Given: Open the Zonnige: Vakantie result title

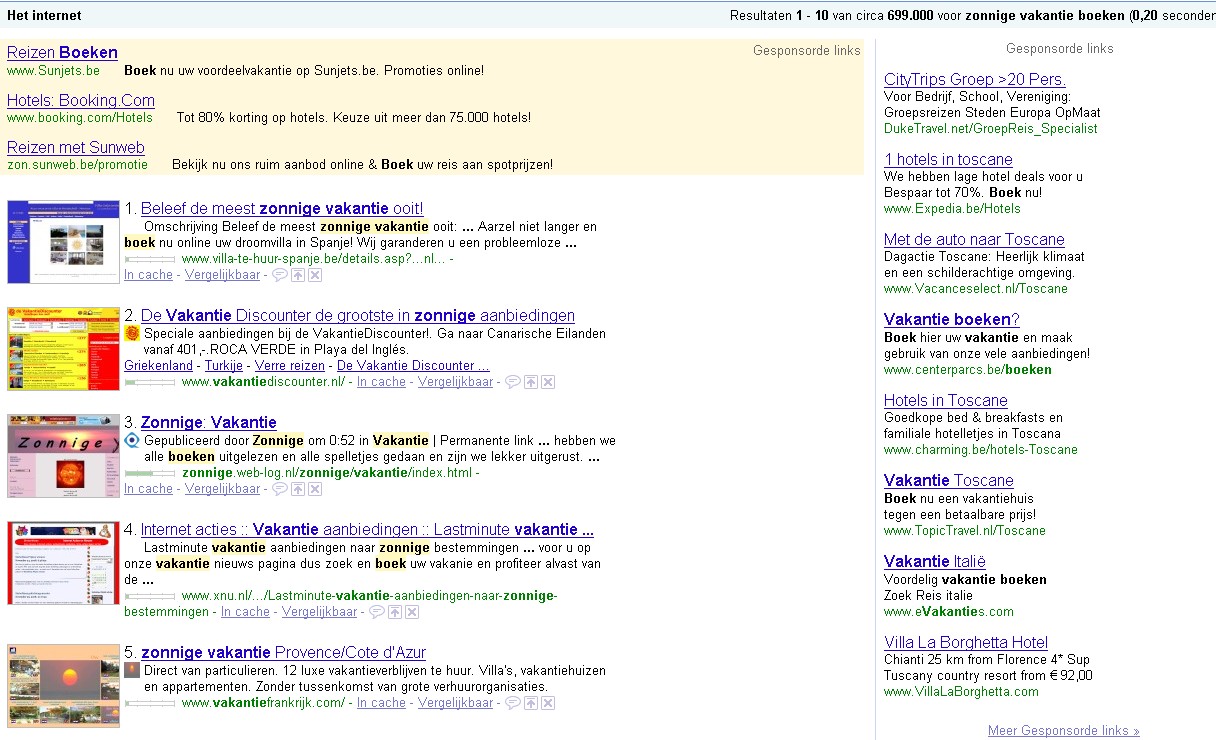Looking at the screenshot, I should (x=209, y=422).
